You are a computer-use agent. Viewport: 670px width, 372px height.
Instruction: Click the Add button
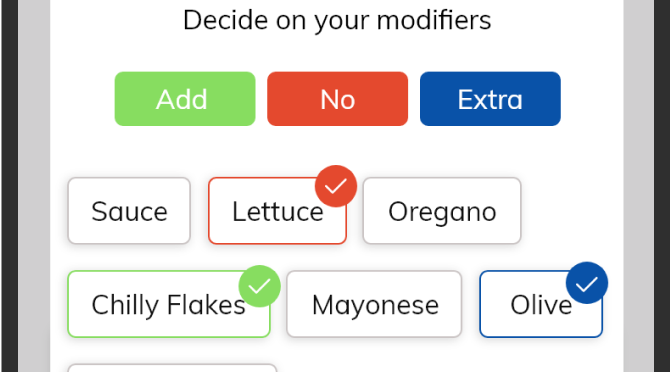pyautogui.click(x=185, y=99)
